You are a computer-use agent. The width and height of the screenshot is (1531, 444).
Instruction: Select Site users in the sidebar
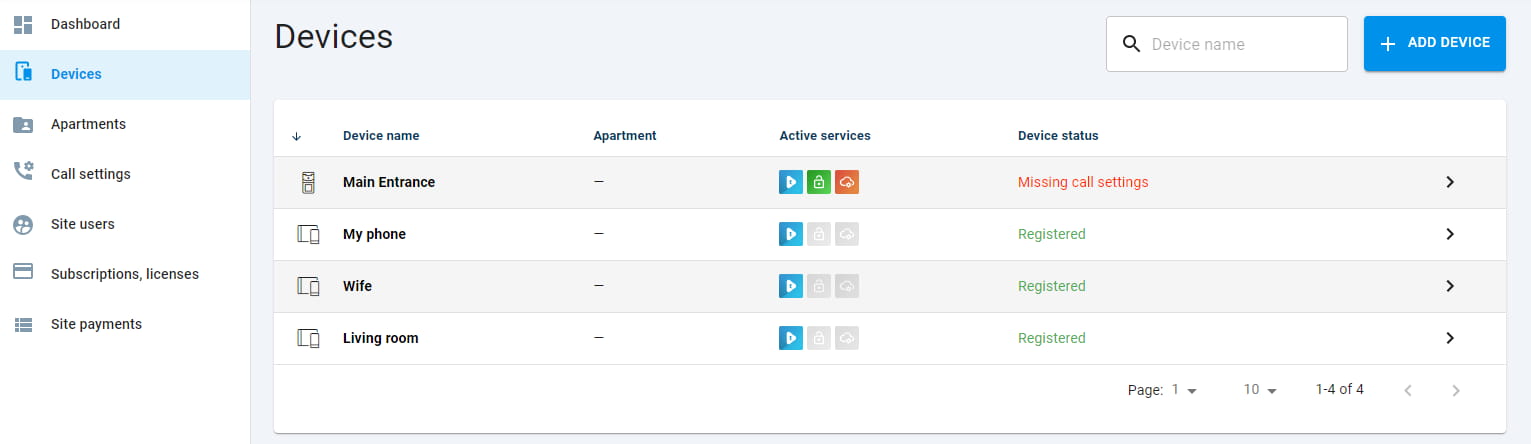pos(125,224)
